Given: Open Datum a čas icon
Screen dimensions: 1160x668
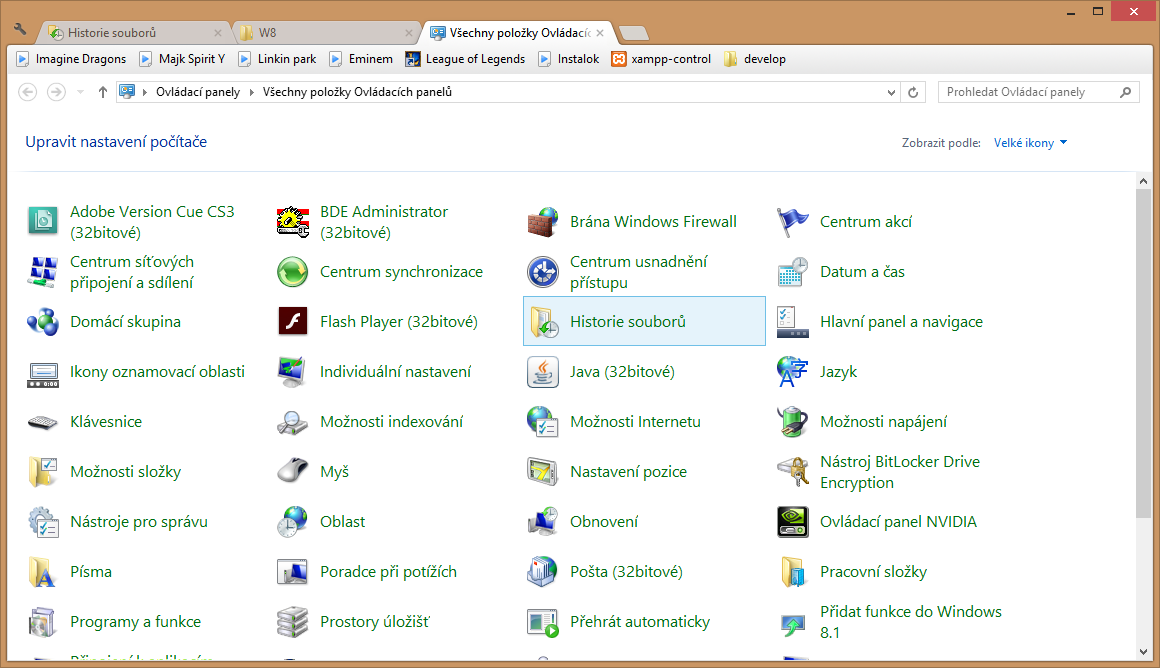Looking at the screenshot, I should [793, 271].
